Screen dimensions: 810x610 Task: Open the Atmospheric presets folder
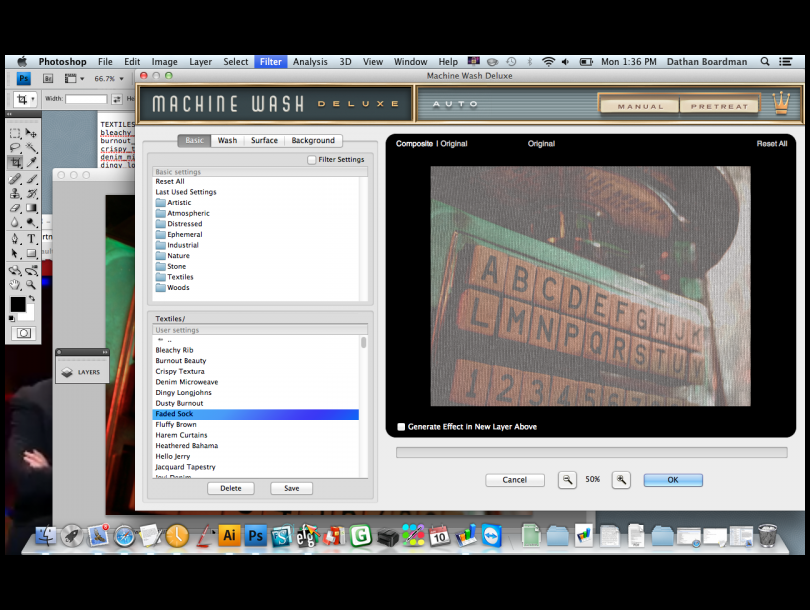pyautogui.click(x=188, y=213)
